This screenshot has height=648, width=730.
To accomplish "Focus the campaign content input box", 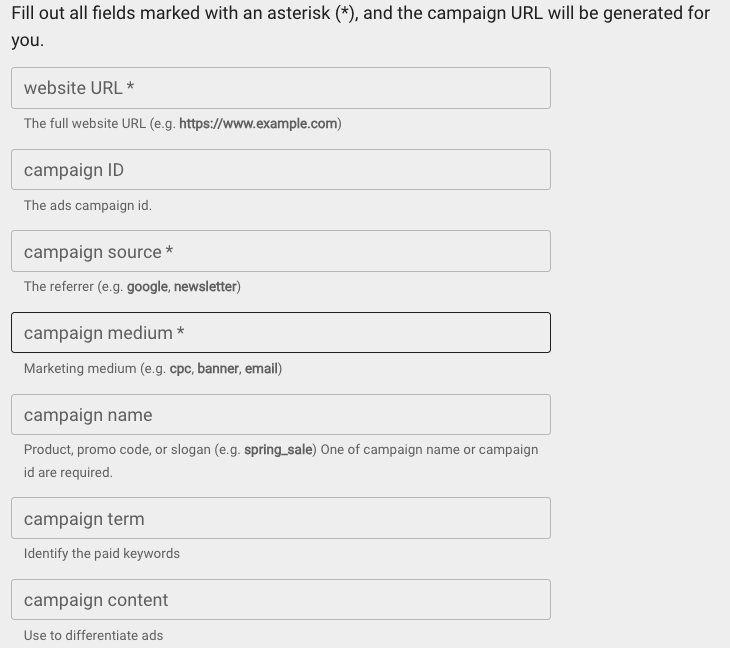I will click(x=280, y=600).
